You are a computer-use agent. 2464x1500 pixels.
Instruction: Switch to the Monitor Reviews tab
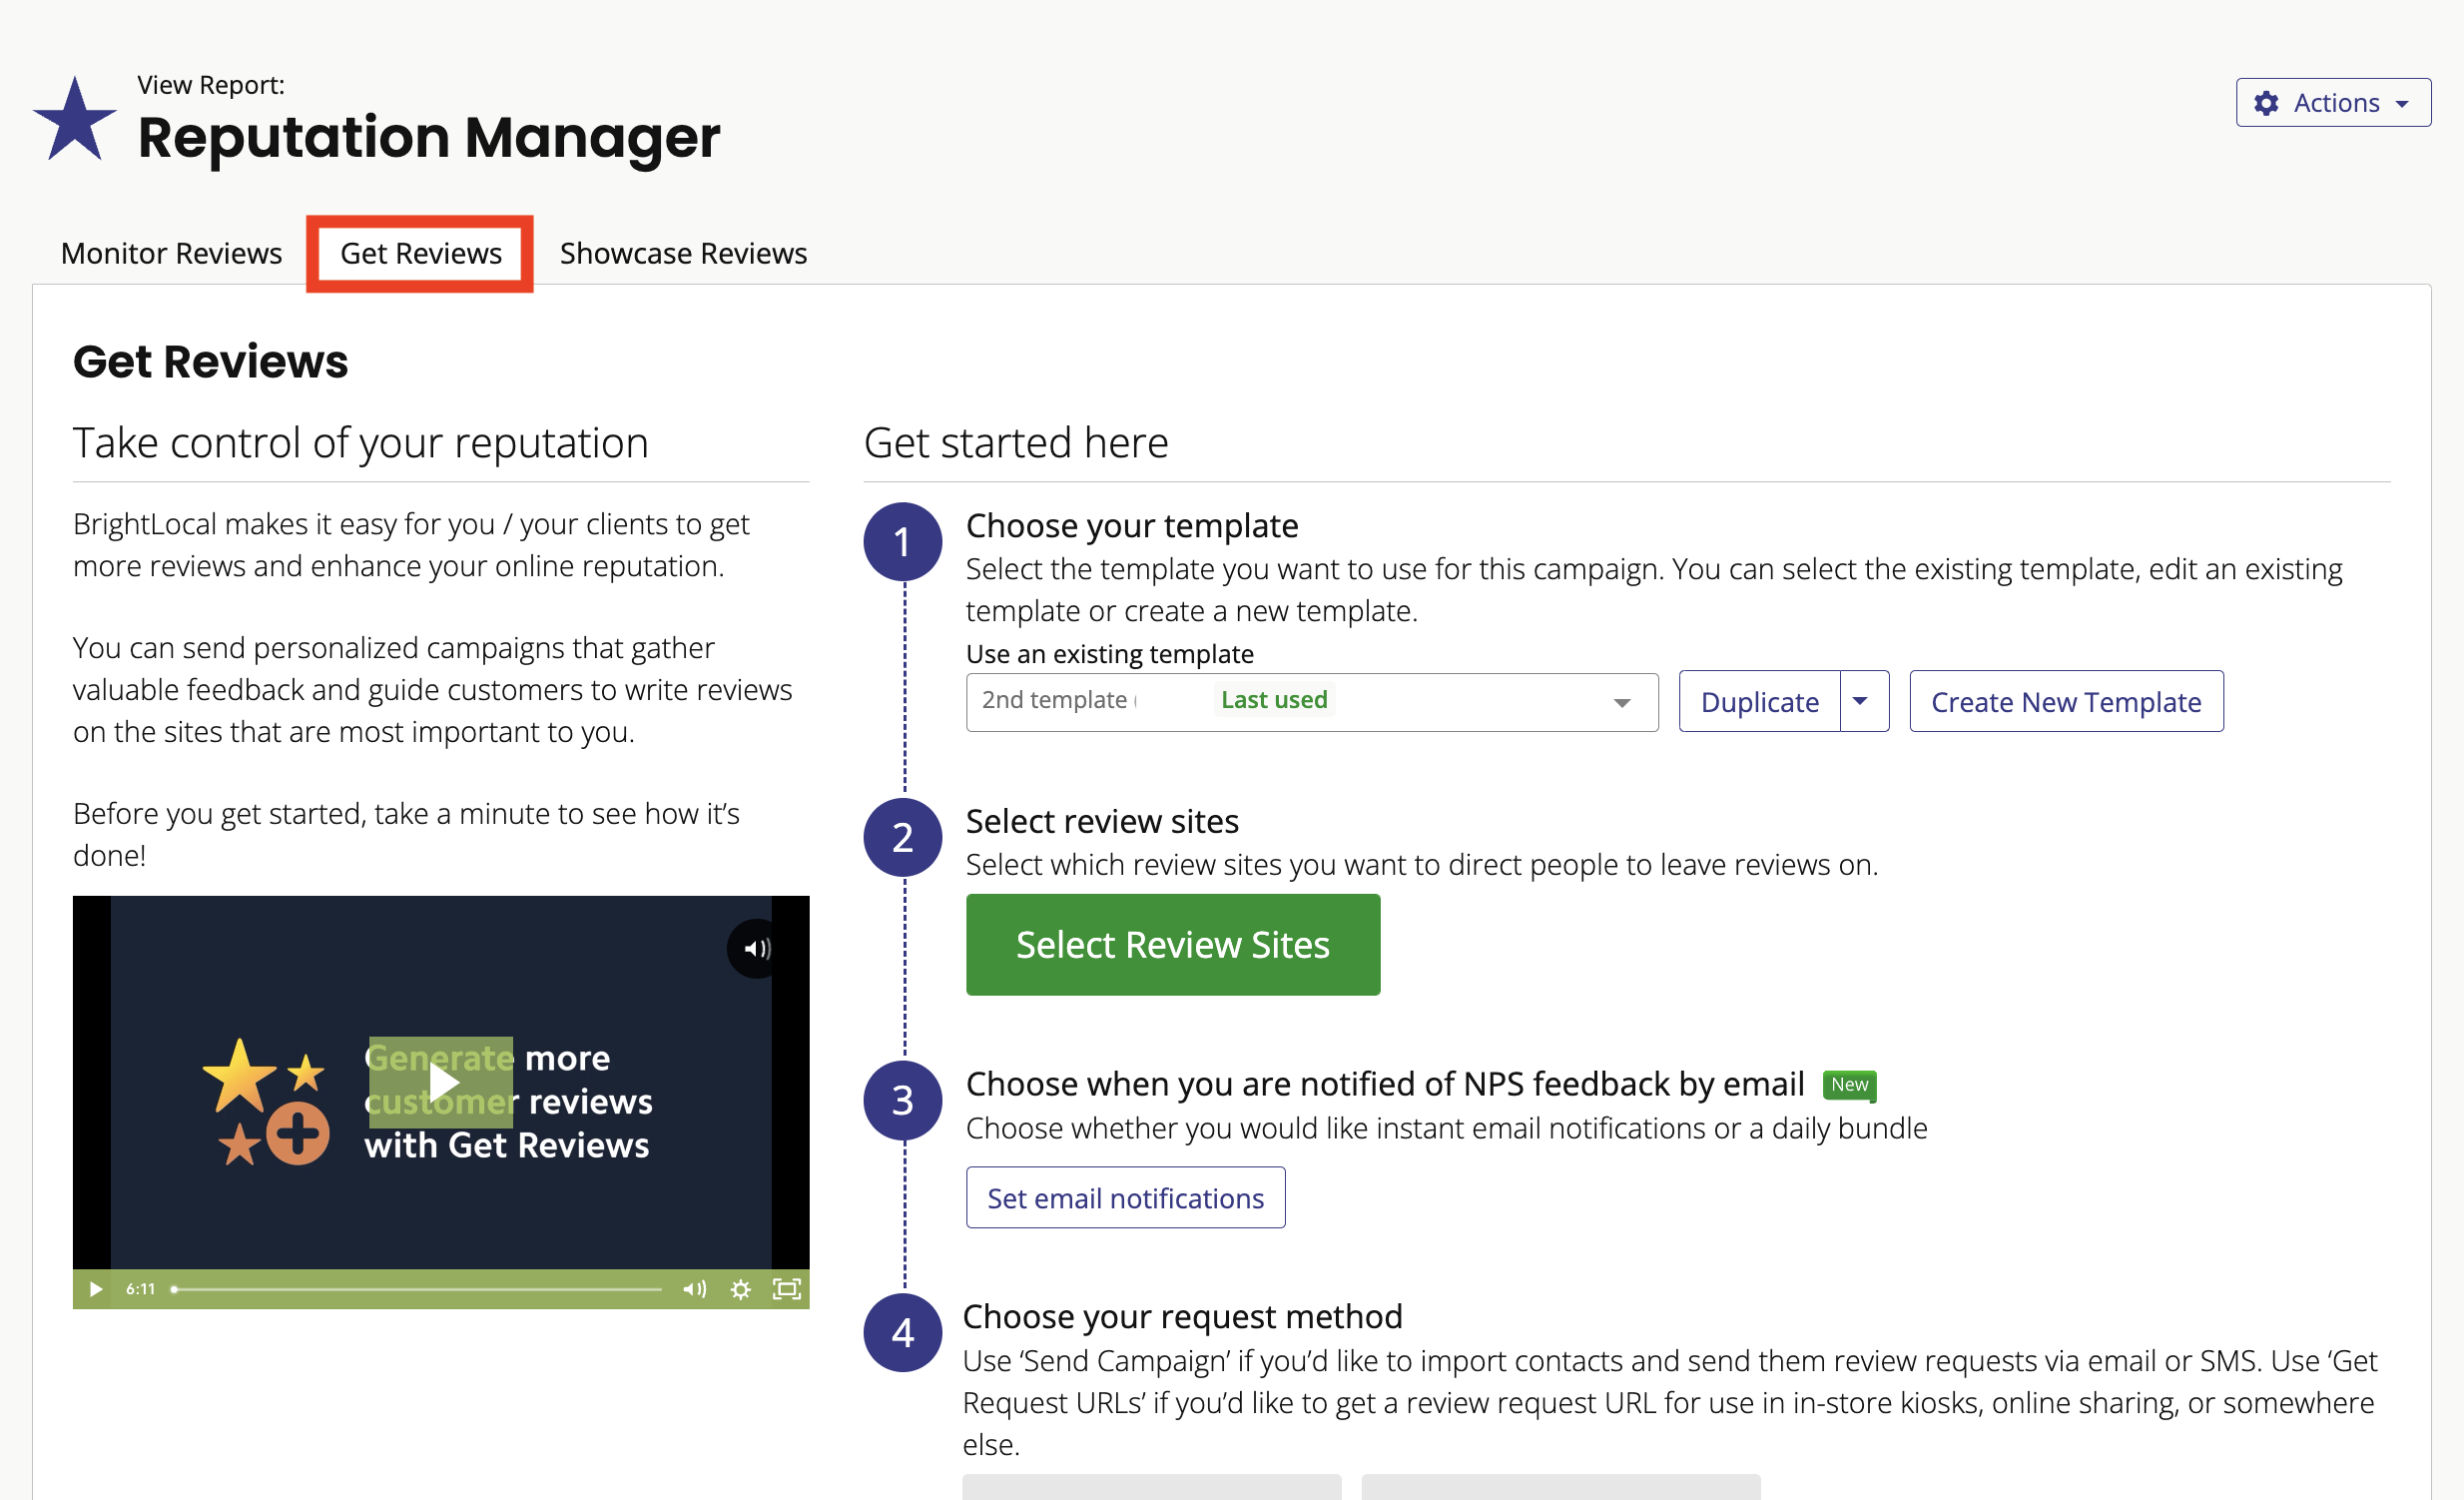point(171,253)
